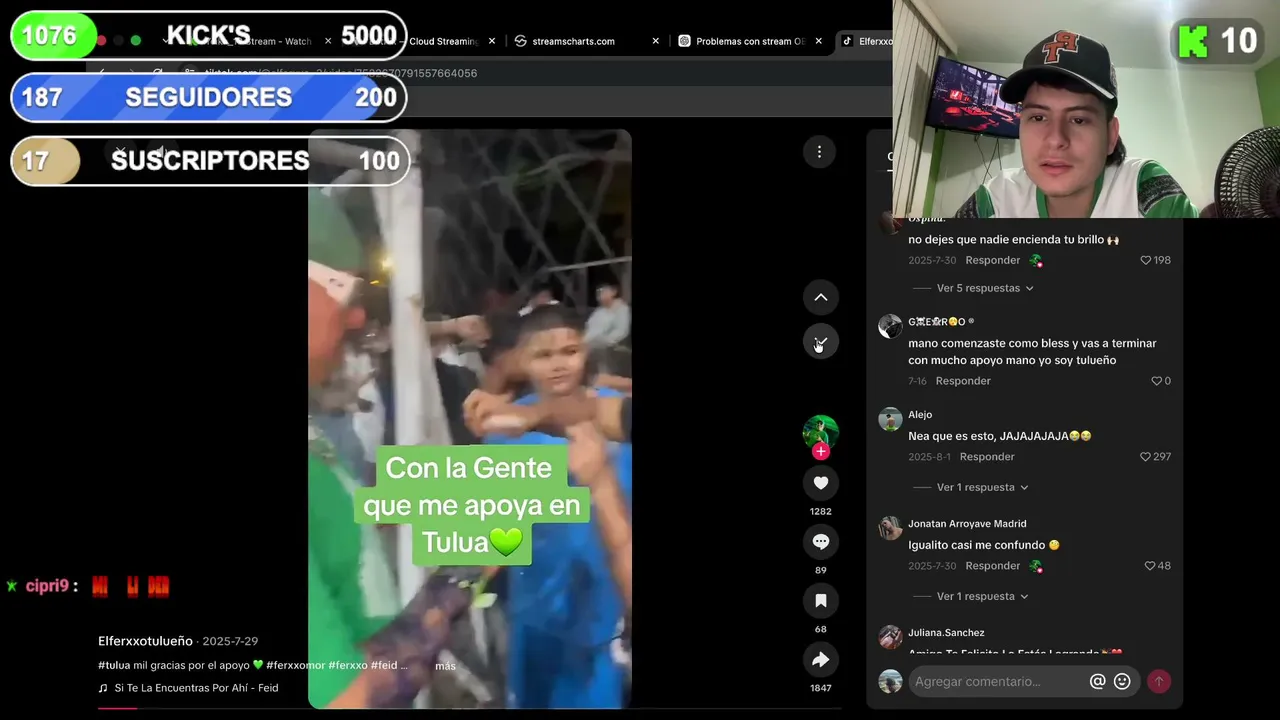Click the Juliana.Sanchez username
Image resolution: width=1280 pixels, height=720 pixels.
946,633
